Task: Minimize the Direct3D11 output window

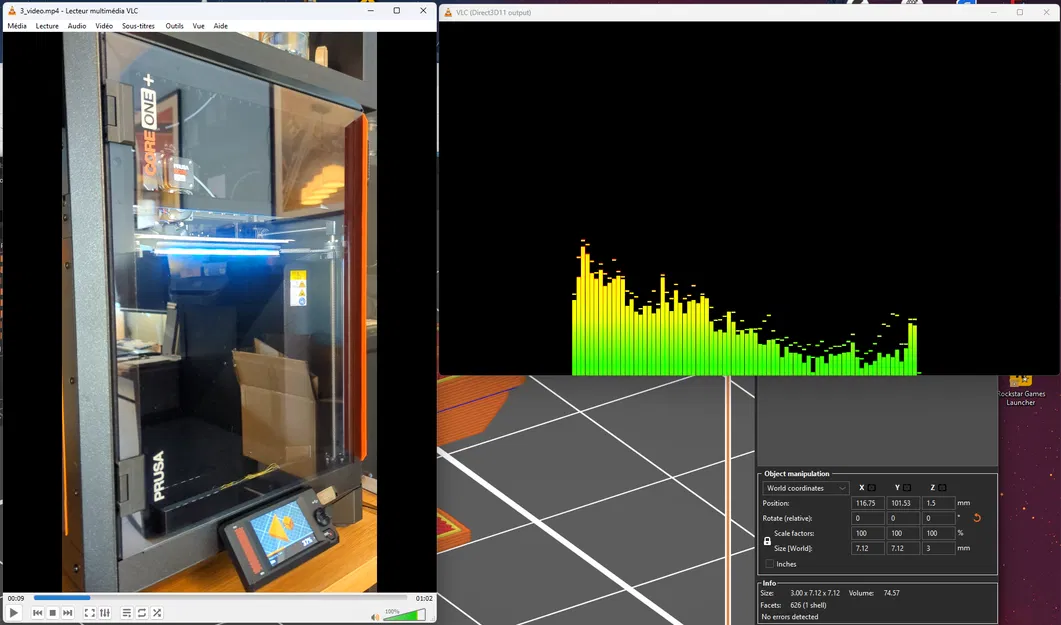Action: pos(994,12)
